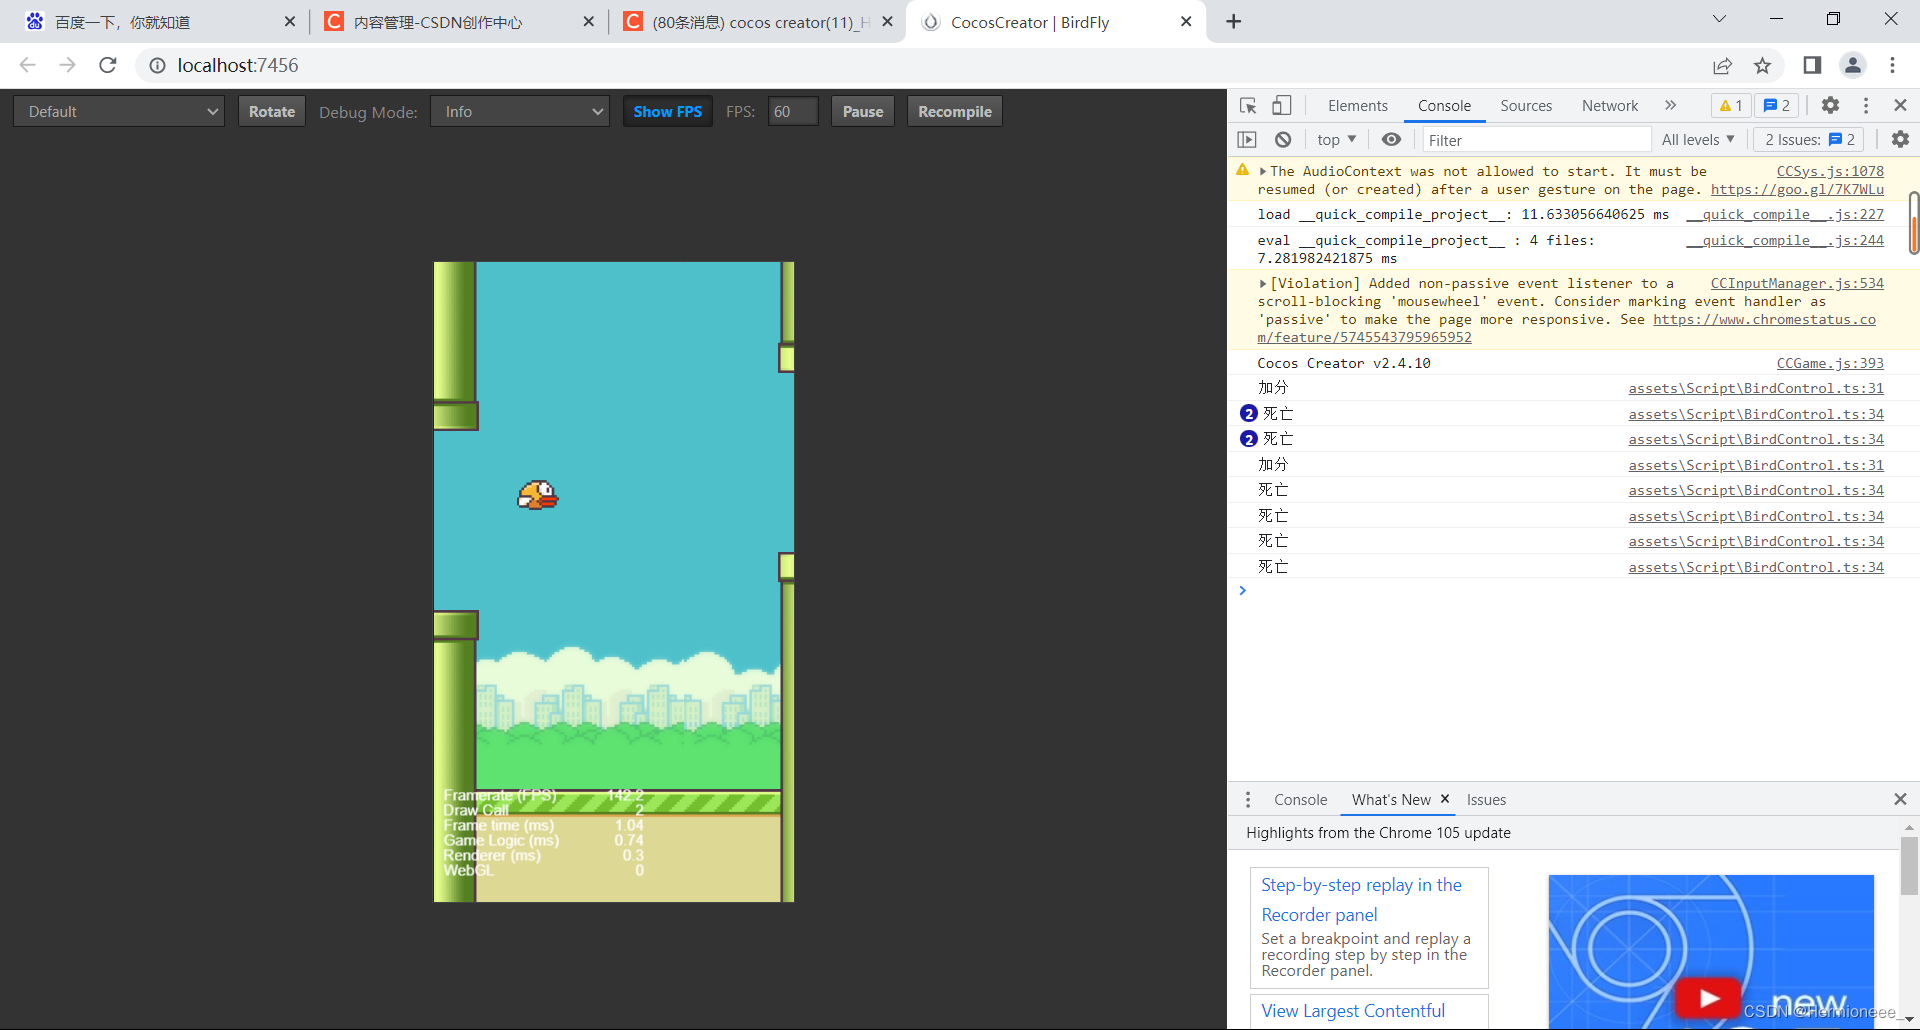
Task: View site information icon
Action: coord(157,65)
